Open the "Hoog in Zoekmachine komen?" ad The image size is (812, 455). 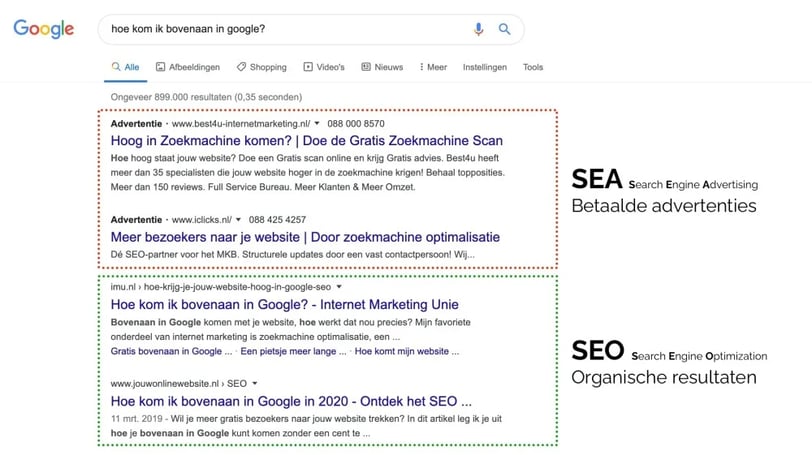[x=307, y=141]
